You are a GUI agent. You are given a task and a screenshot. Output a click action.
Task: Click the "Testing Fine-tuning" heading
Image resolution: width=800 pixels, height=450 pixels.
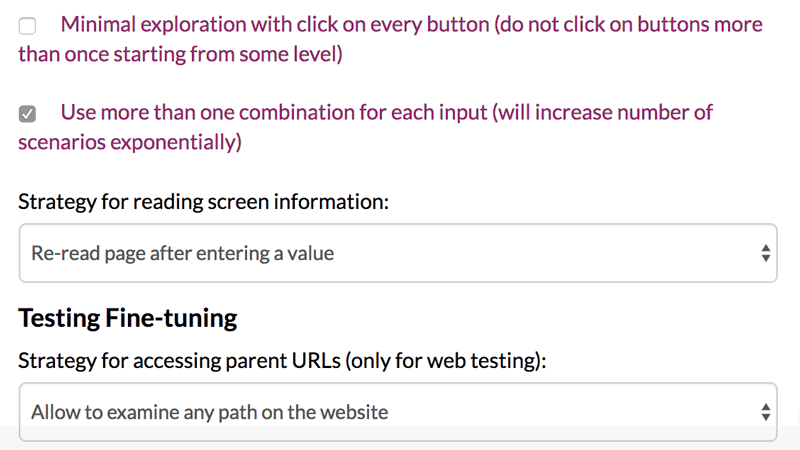tap(127, 319)
